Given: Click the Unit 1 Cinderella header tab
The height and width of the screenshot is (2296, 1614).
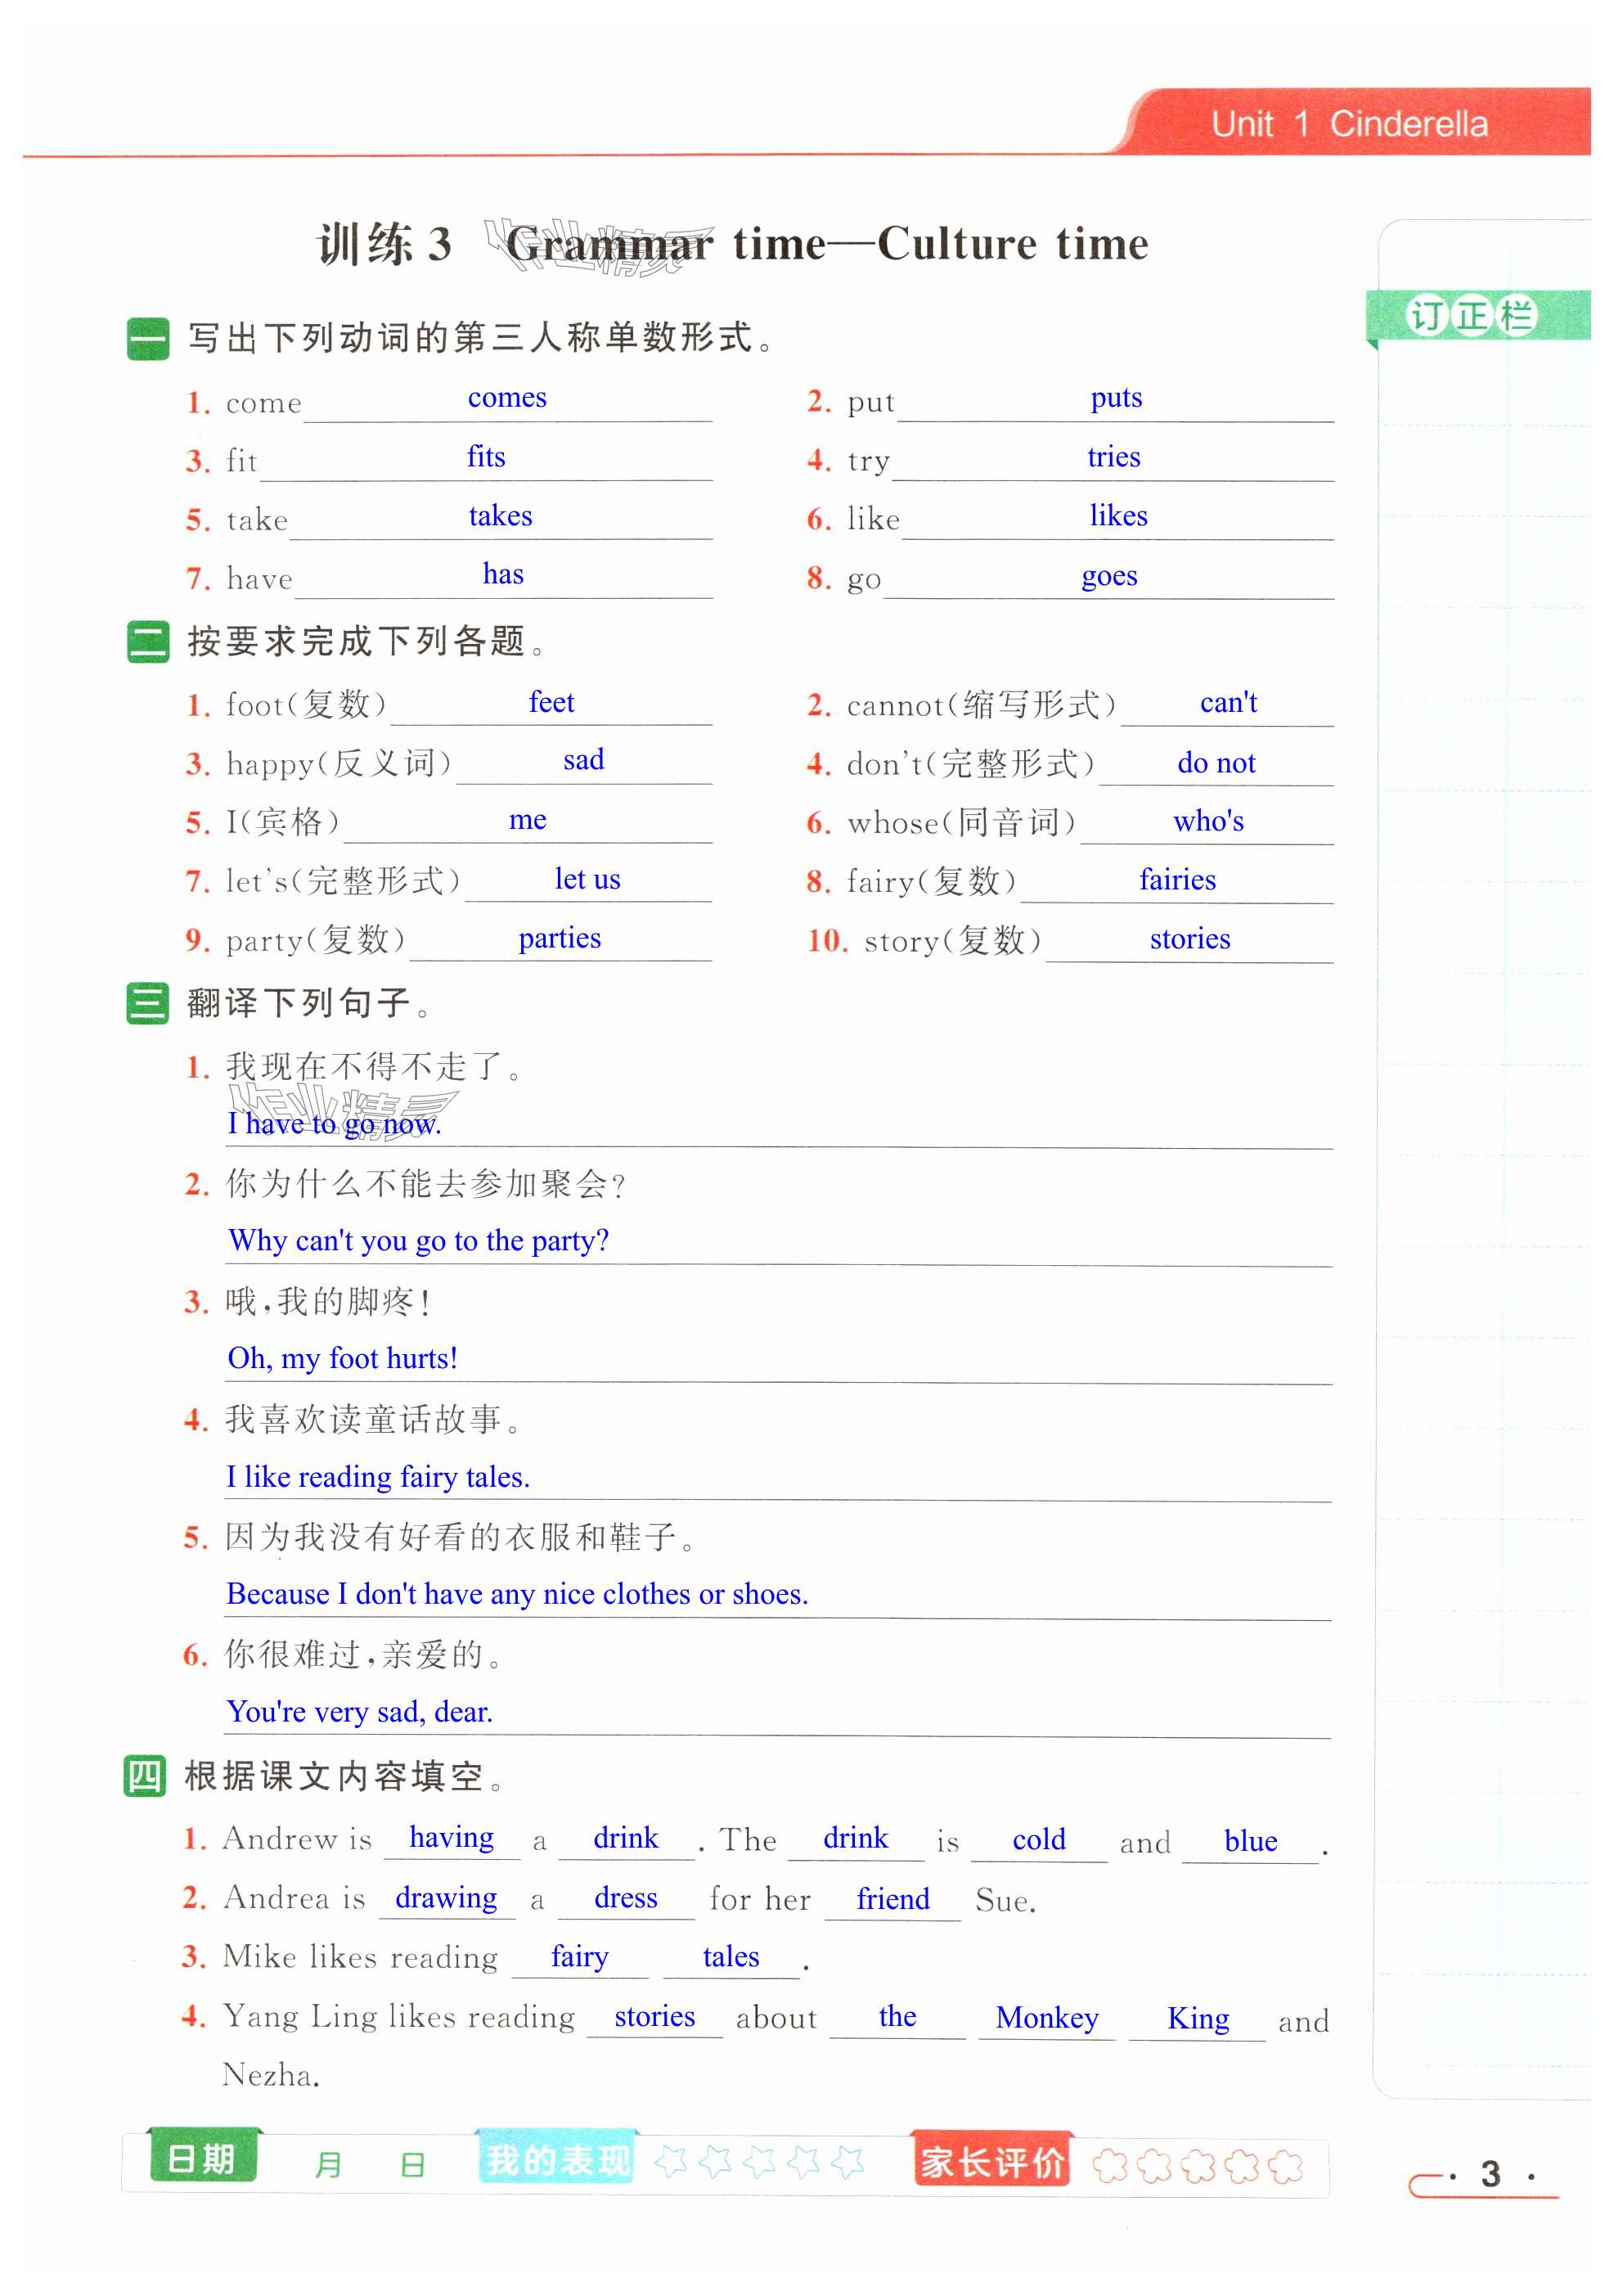Looking at the screenshot, I should (1349, 124).
